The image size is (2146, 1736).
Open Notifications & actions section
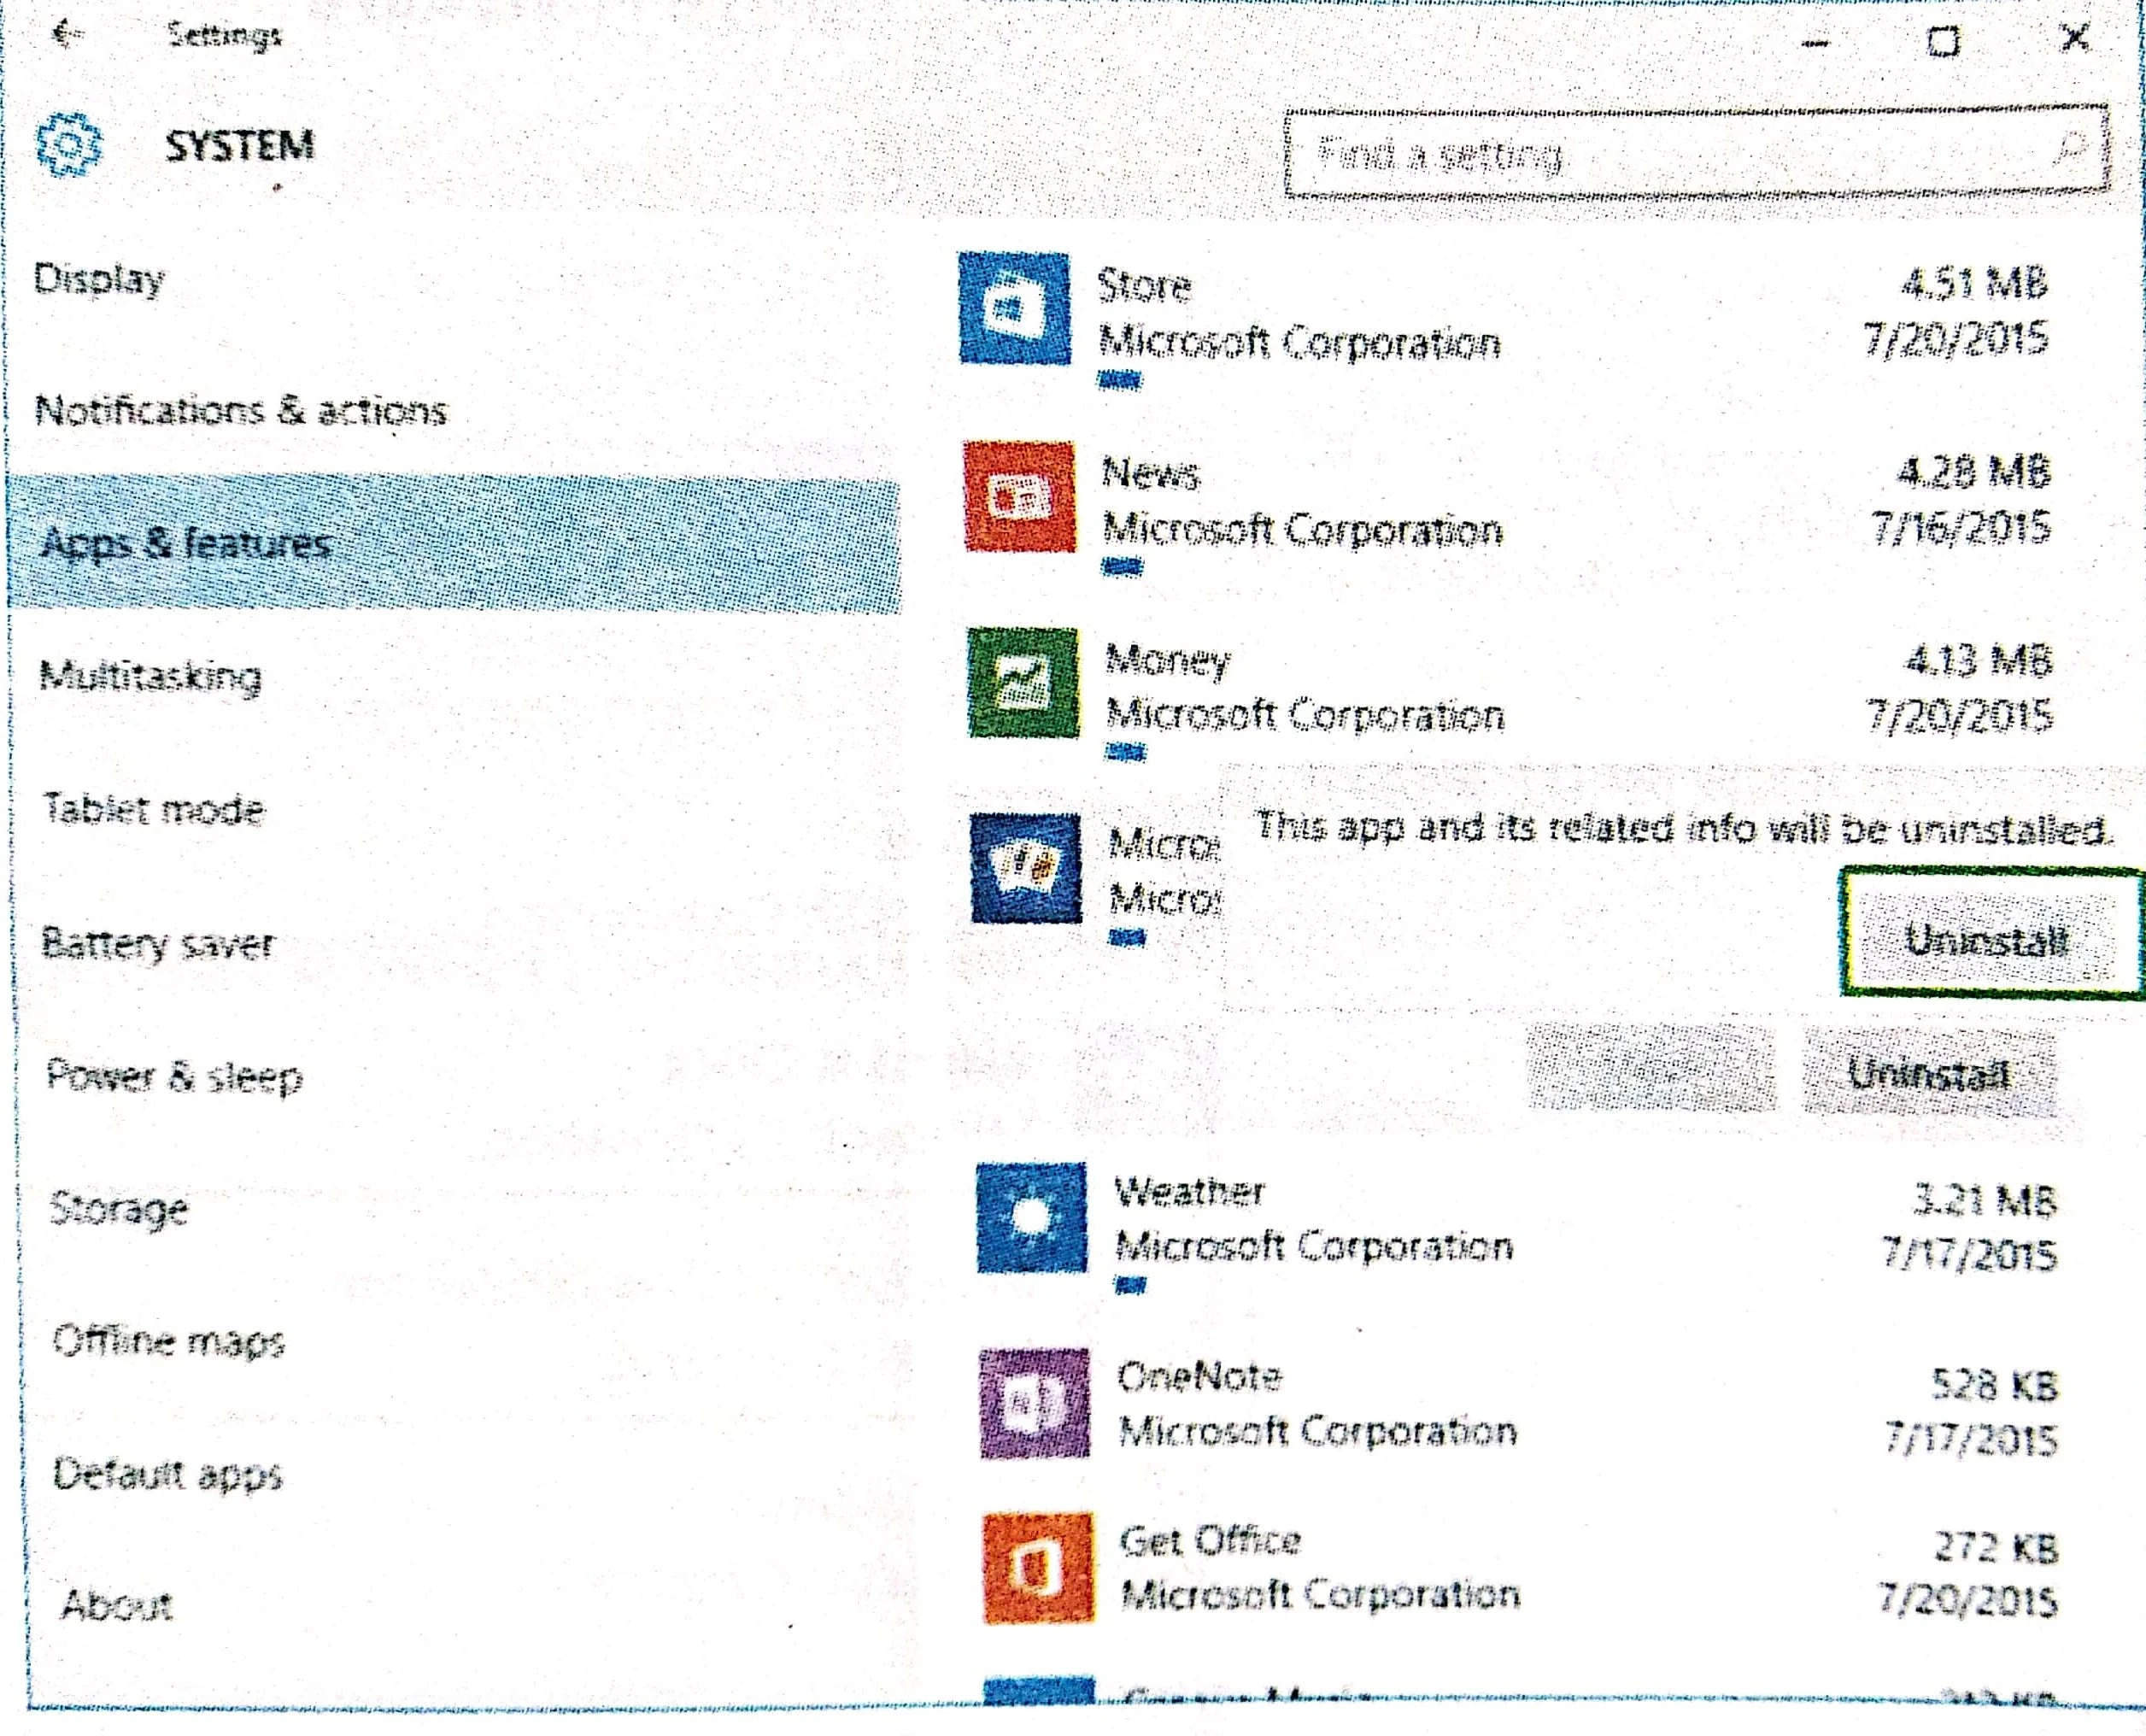240,411
